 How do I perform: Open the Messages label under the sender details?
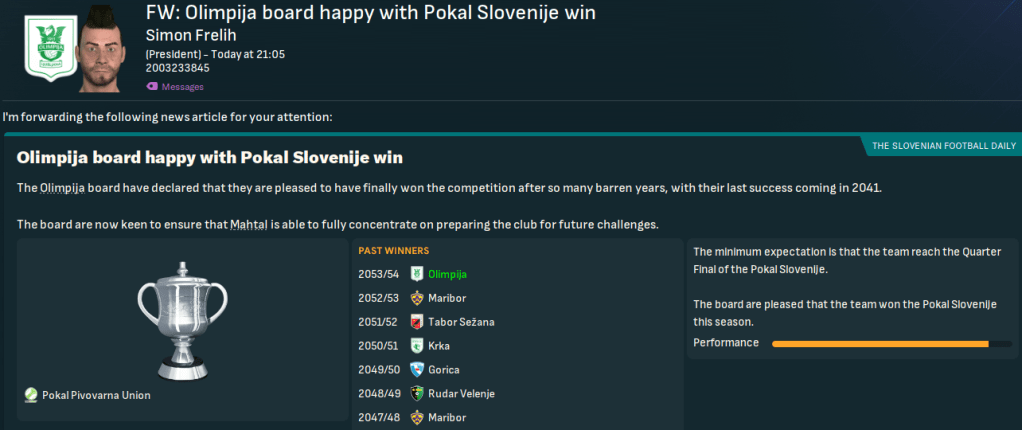point(183,87)
